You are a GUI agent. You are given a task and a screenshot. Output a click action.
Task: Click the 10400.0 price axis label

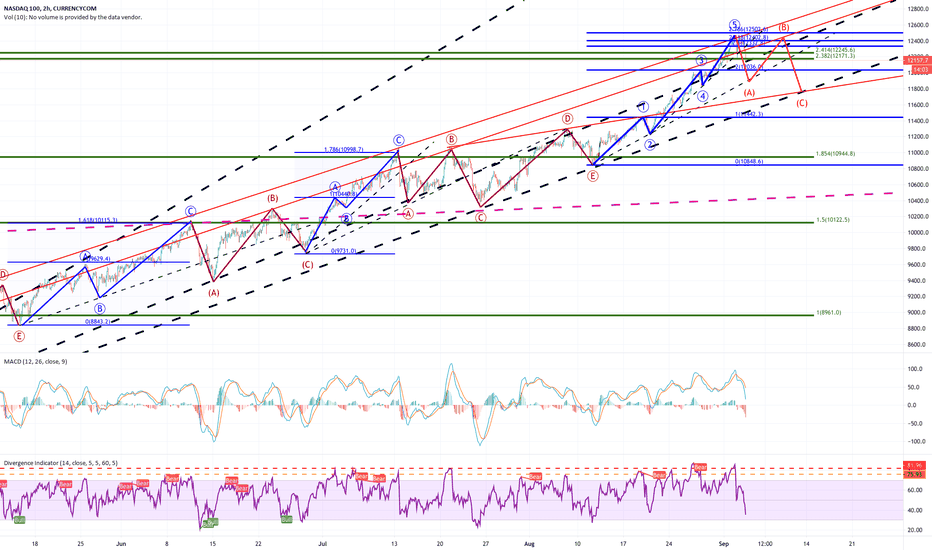(x=918, y=200)
